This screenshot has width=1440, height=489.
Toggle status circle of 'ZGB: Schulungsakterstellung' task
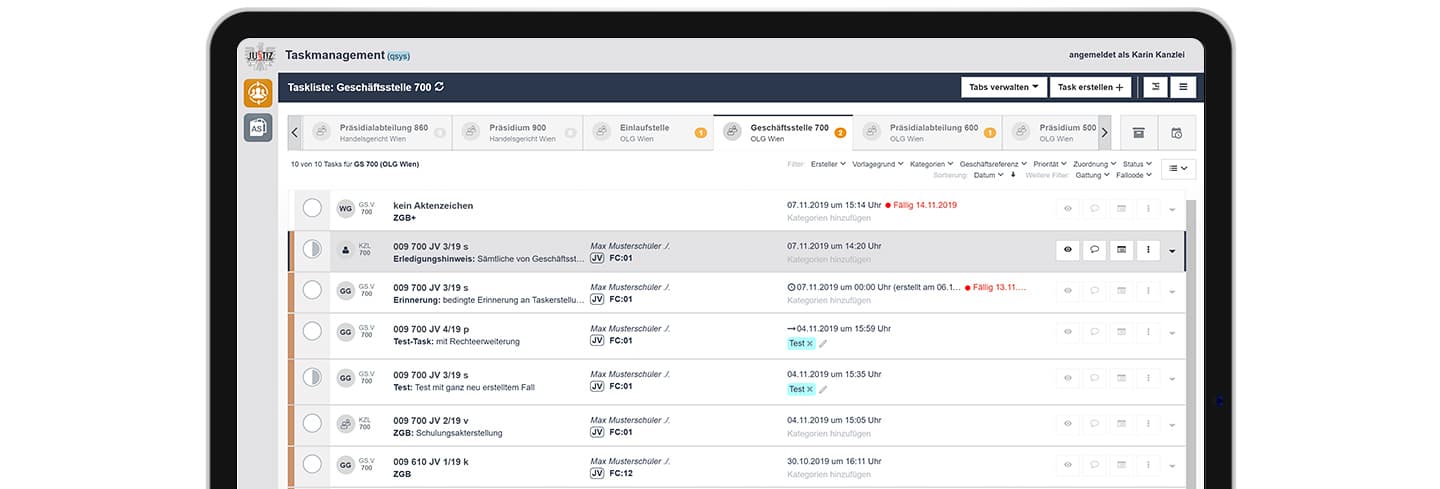coord(312,422)
